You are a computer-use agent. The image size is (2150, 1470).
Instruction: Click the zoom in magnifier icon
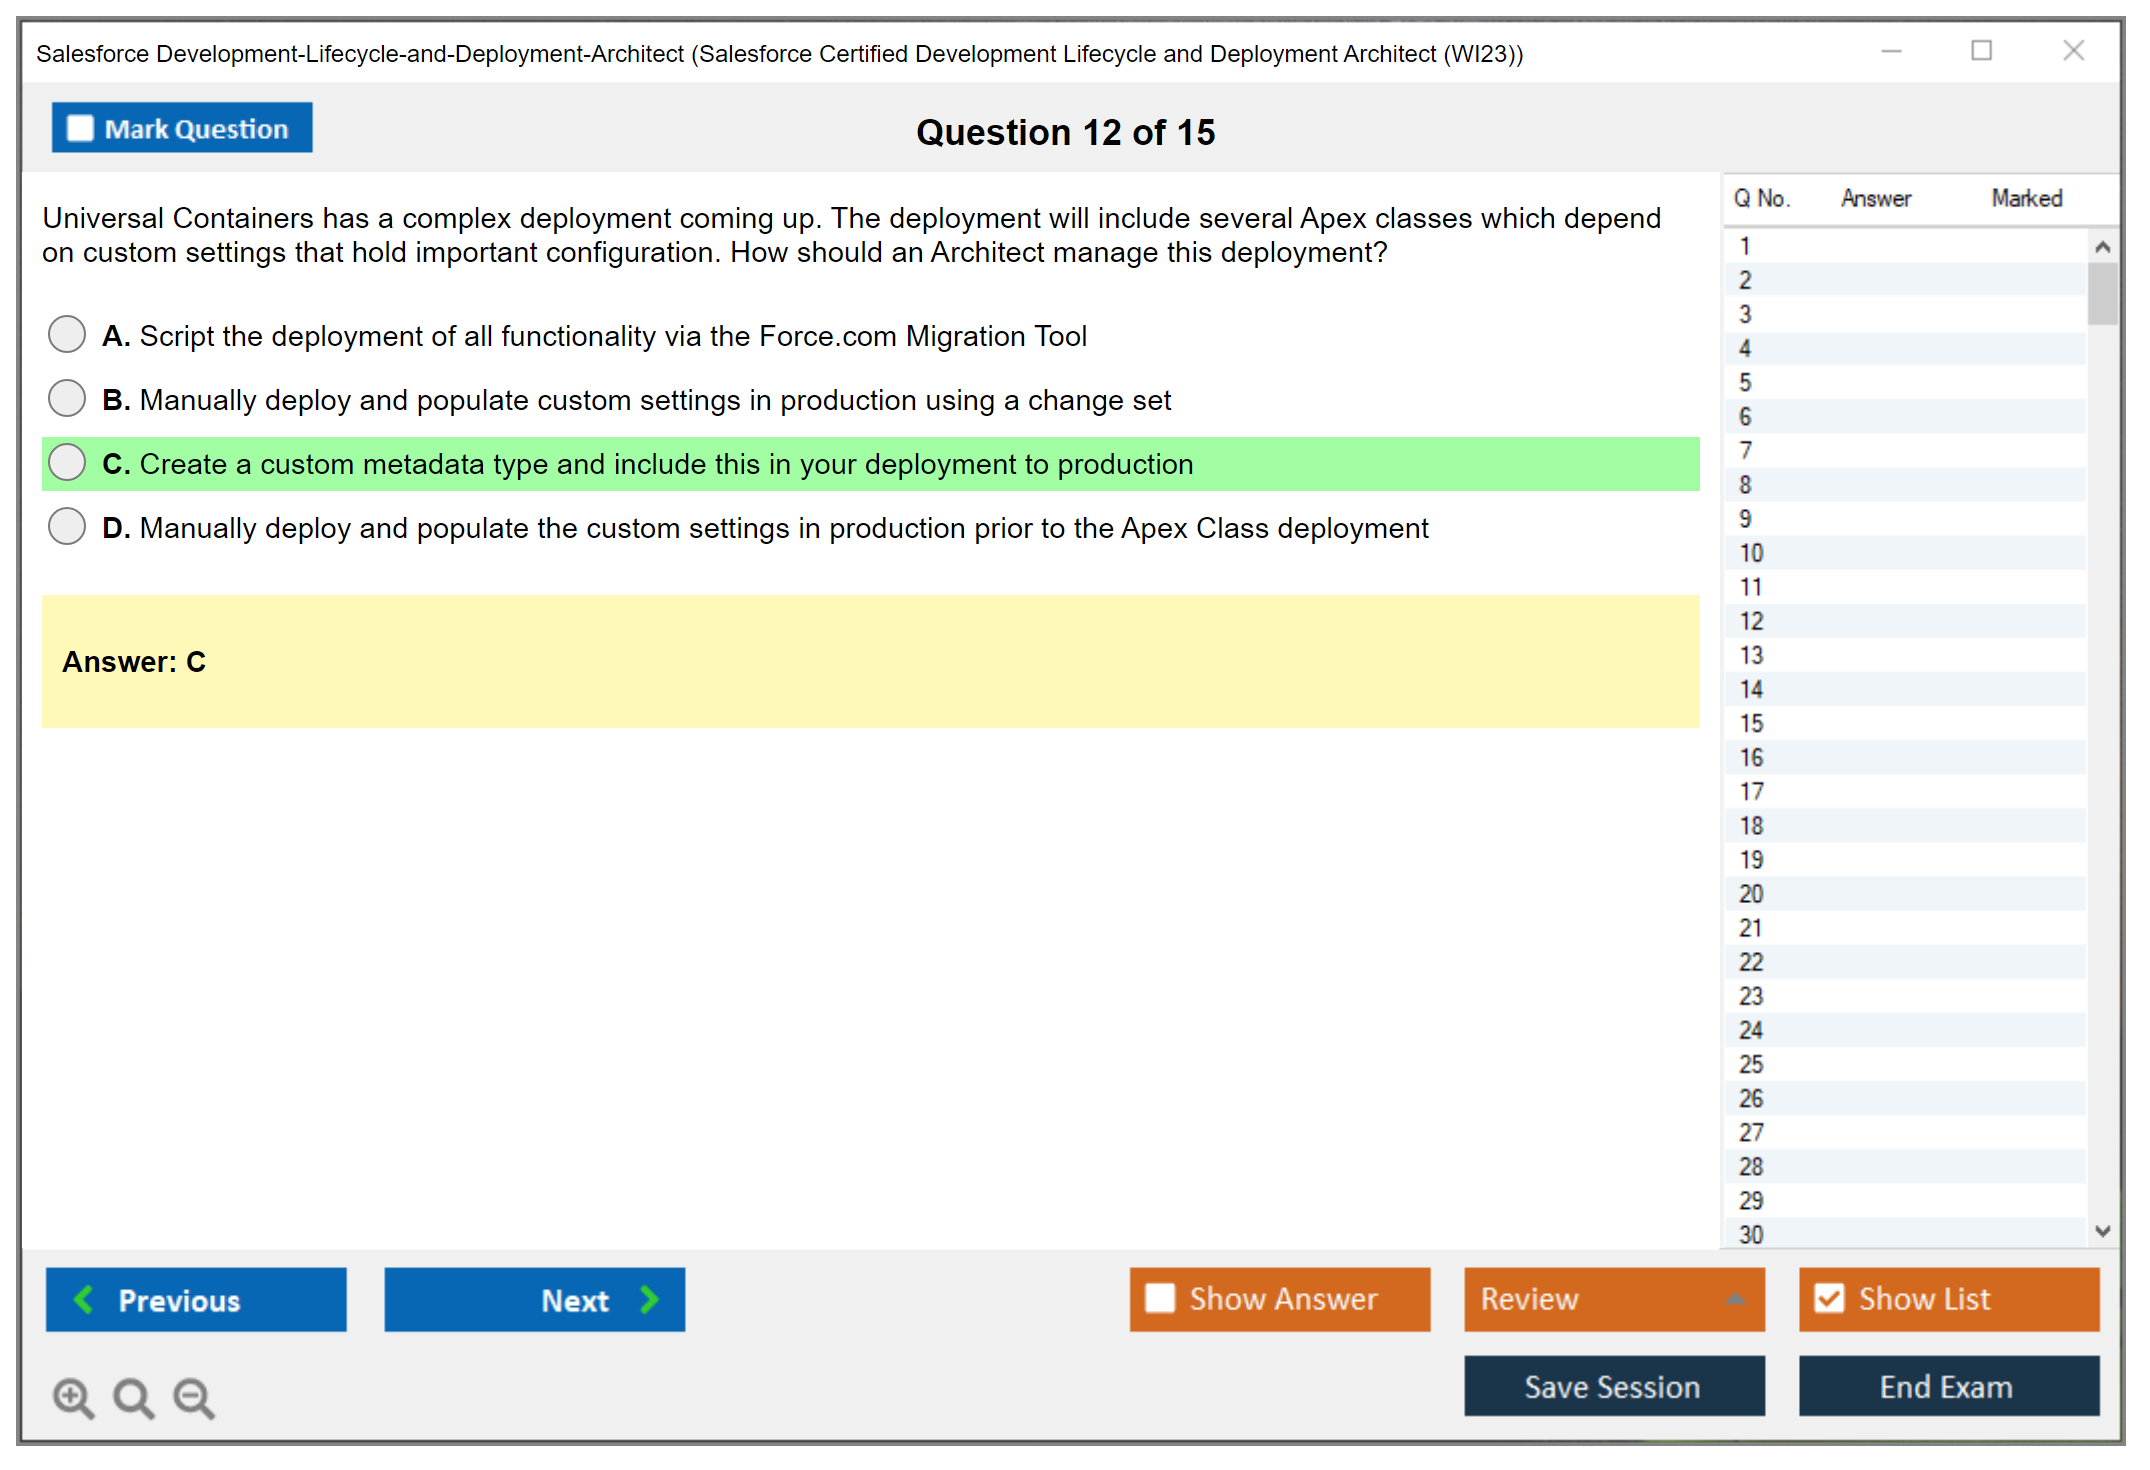pyautogui.click(x=73, y=1397)
